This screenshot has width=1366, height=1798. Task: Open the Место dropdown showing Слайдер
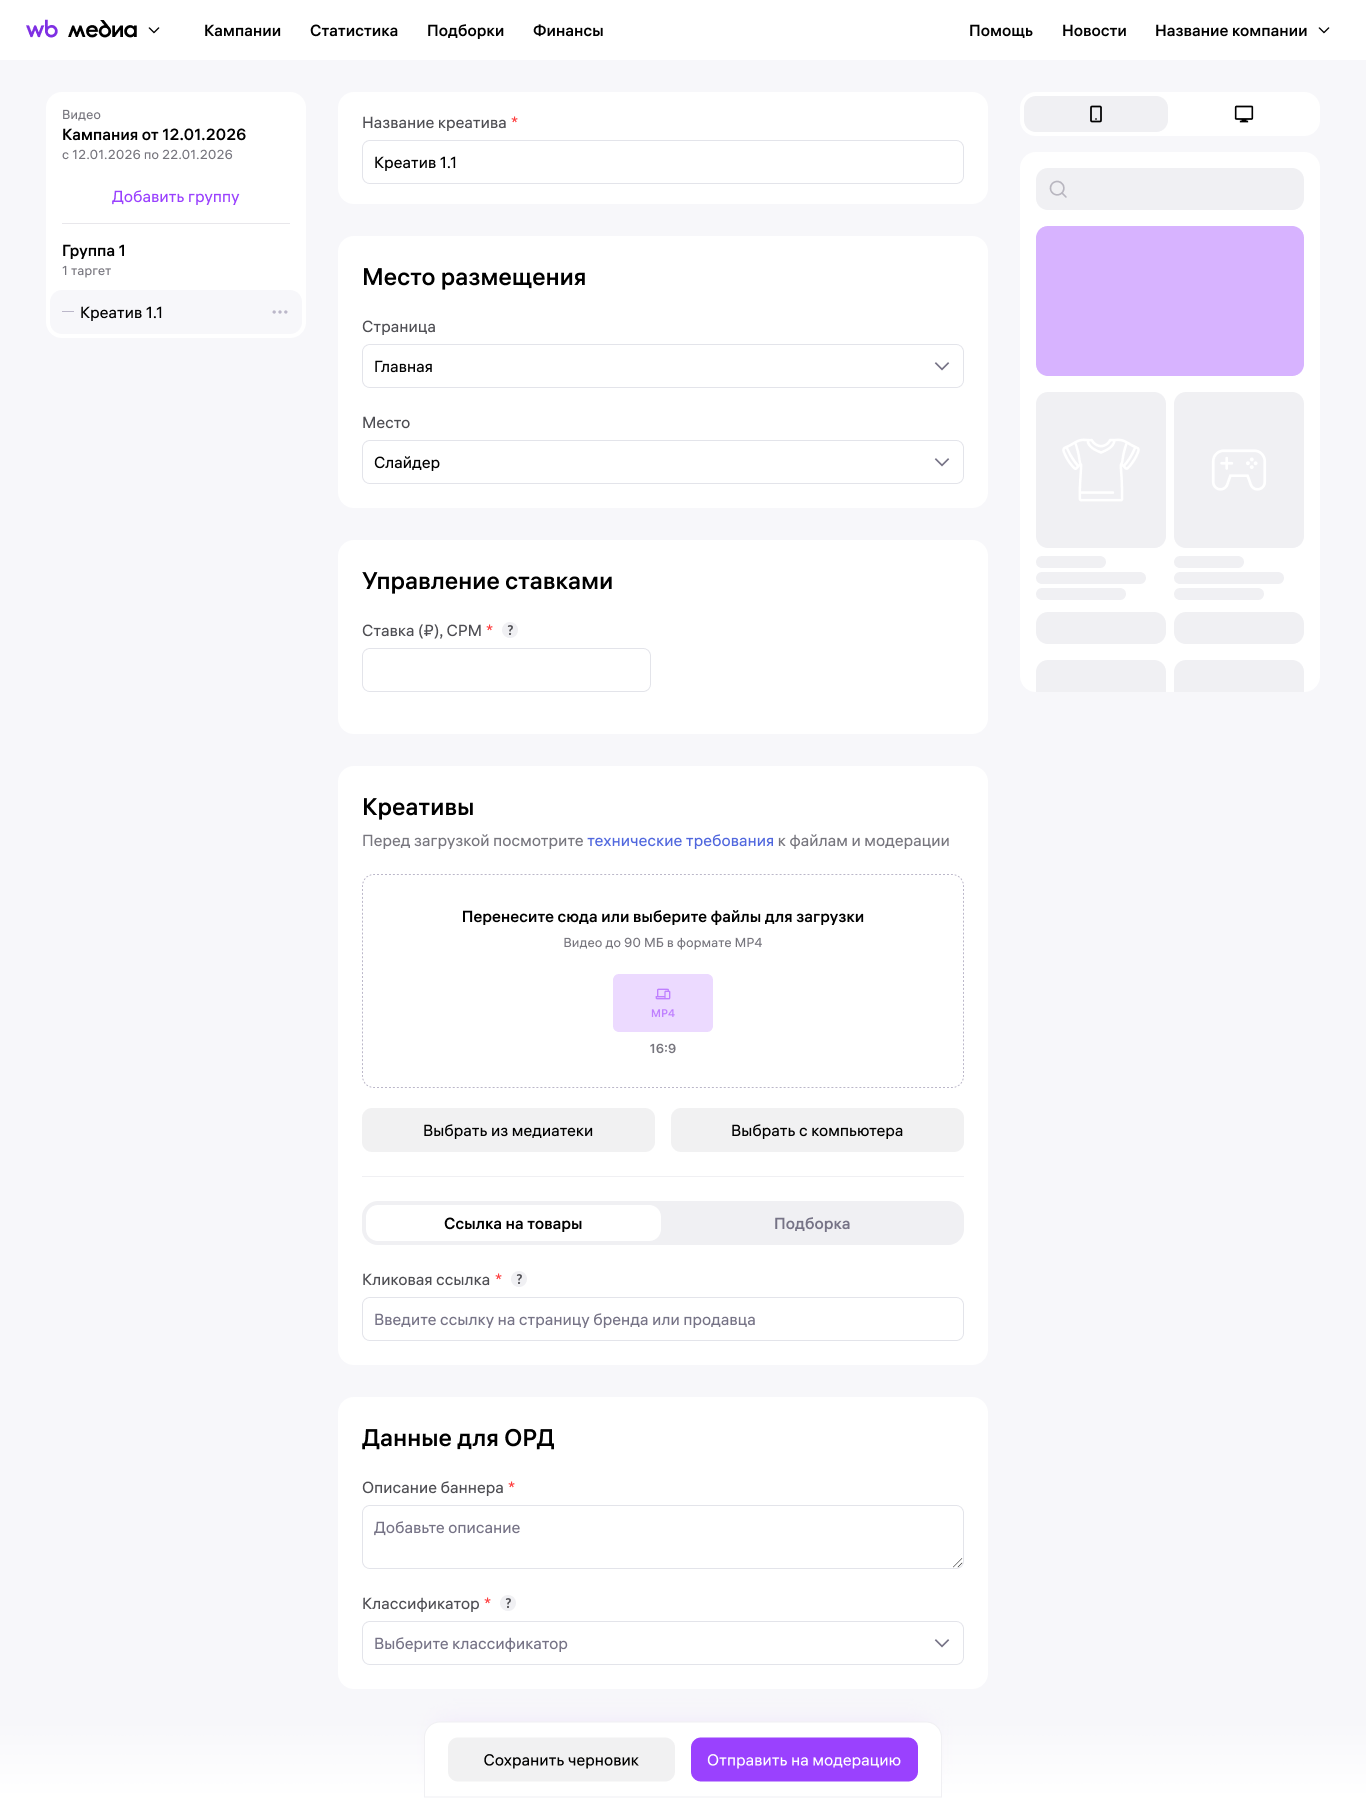[x=662, y=462]
